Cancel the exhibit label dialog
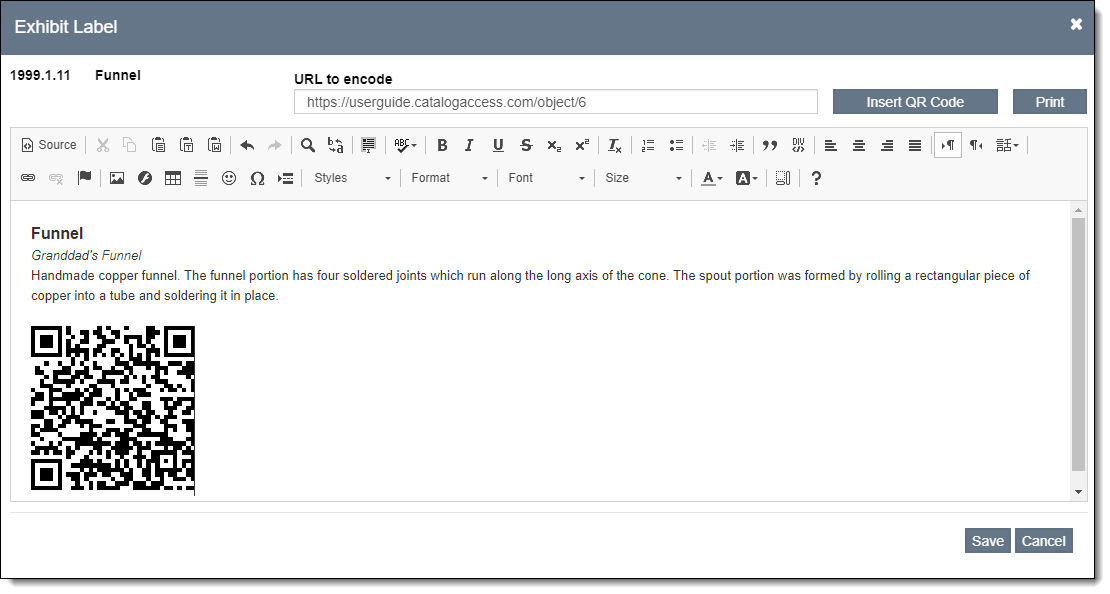 [x=1043, y=541]
